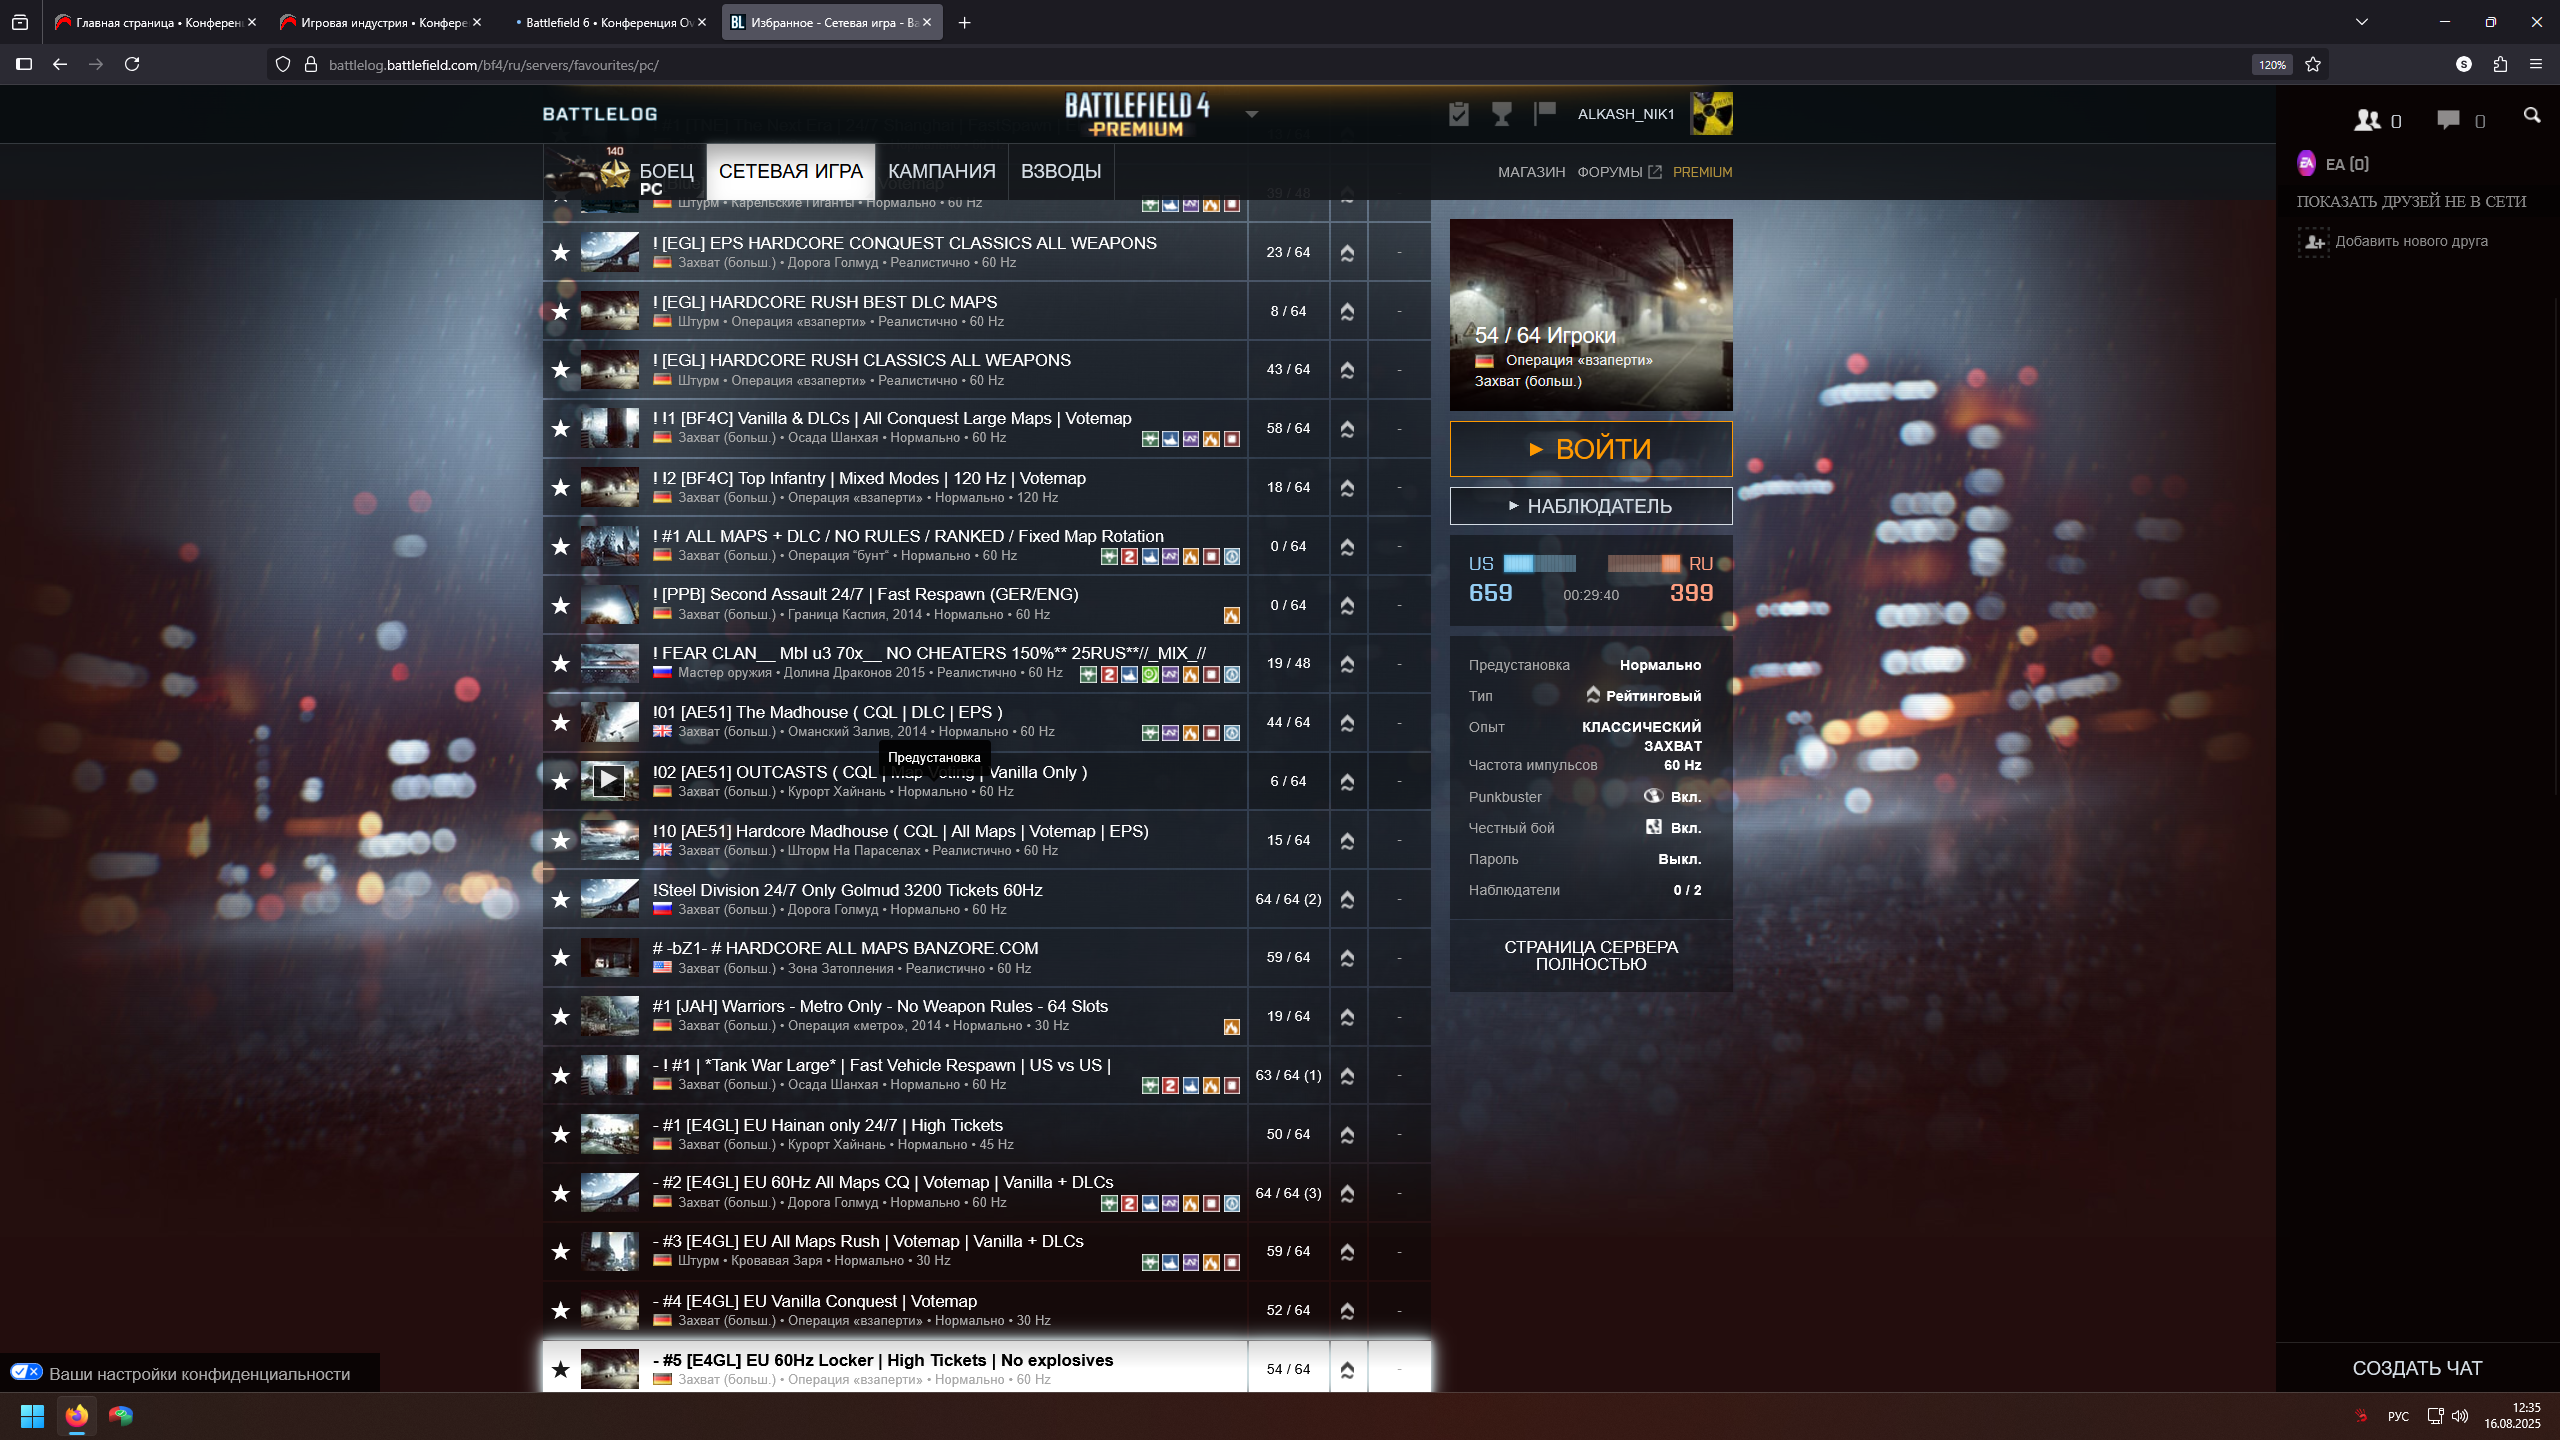
Task: Select the СЕТЕВАЯ ИГРА tab
Action: point(790,172)
